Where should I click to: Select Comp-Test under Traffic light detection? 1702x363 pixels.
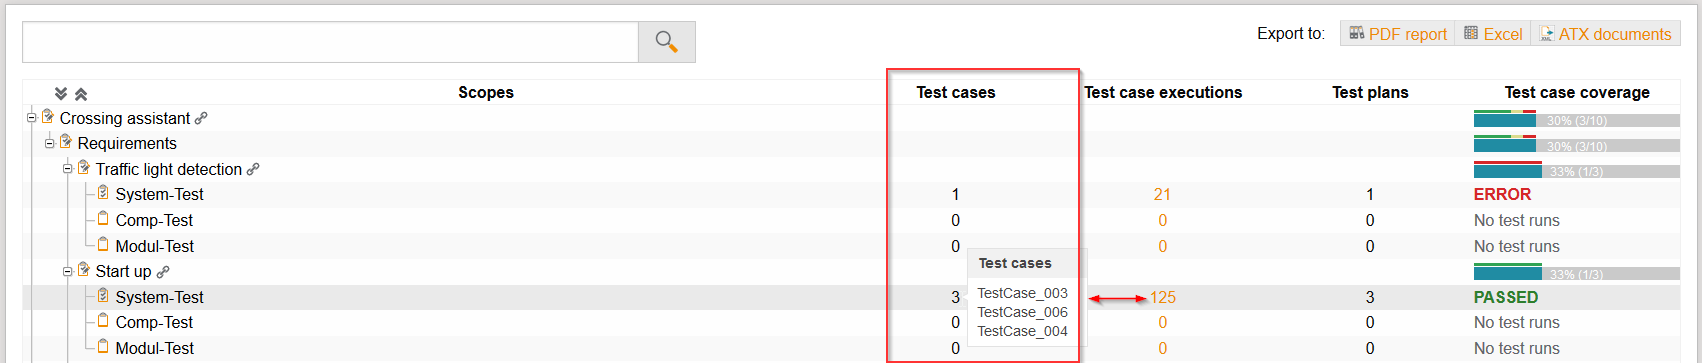pos(154,220)
